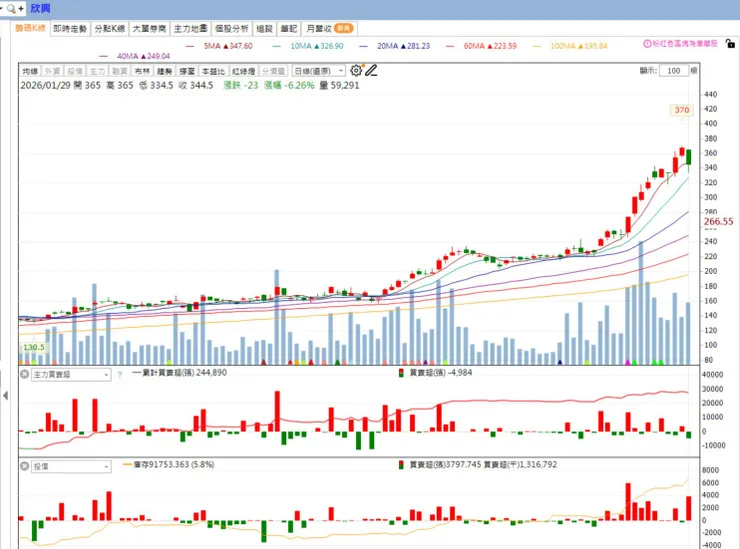Switch to the 筆記 tab
The width and height of the screenshot is (740, 549).
[x=289, y=29]
